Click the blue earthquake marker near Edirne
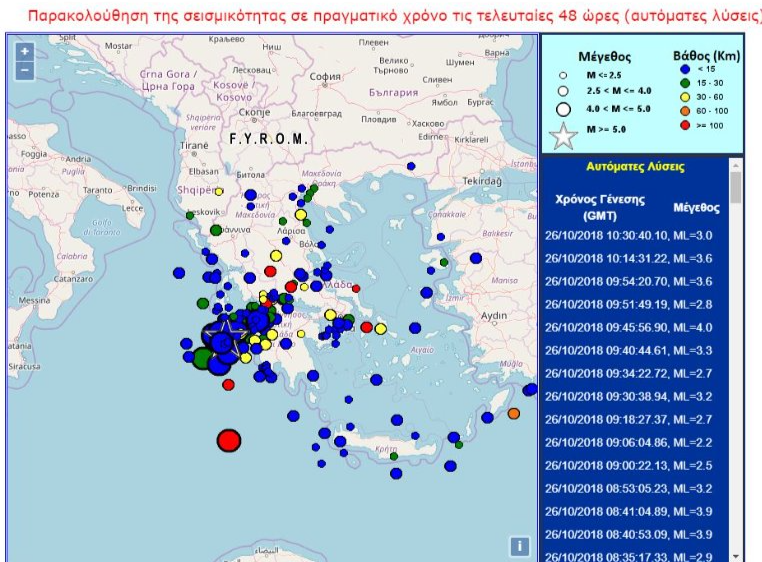This screenshot has height=562, width=762. coord(411,166)
